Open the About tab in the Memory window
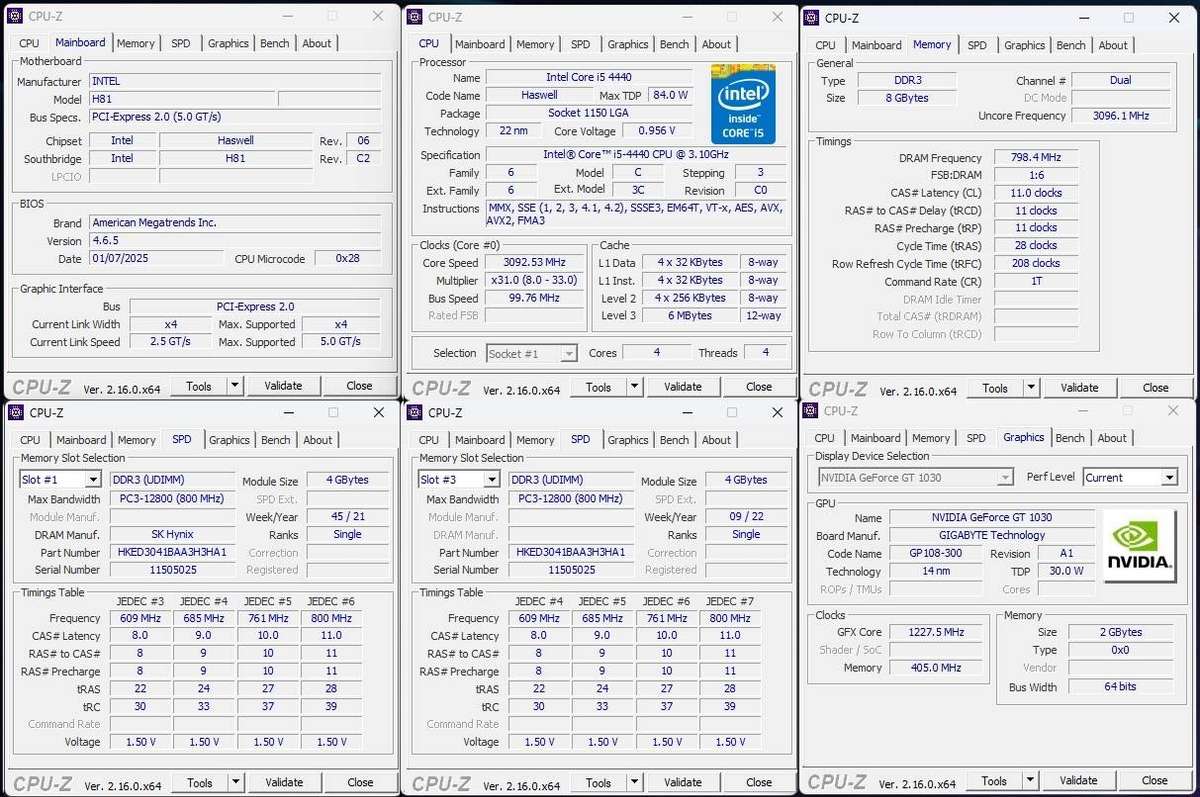1200x797 pixels. (1113, 45)
